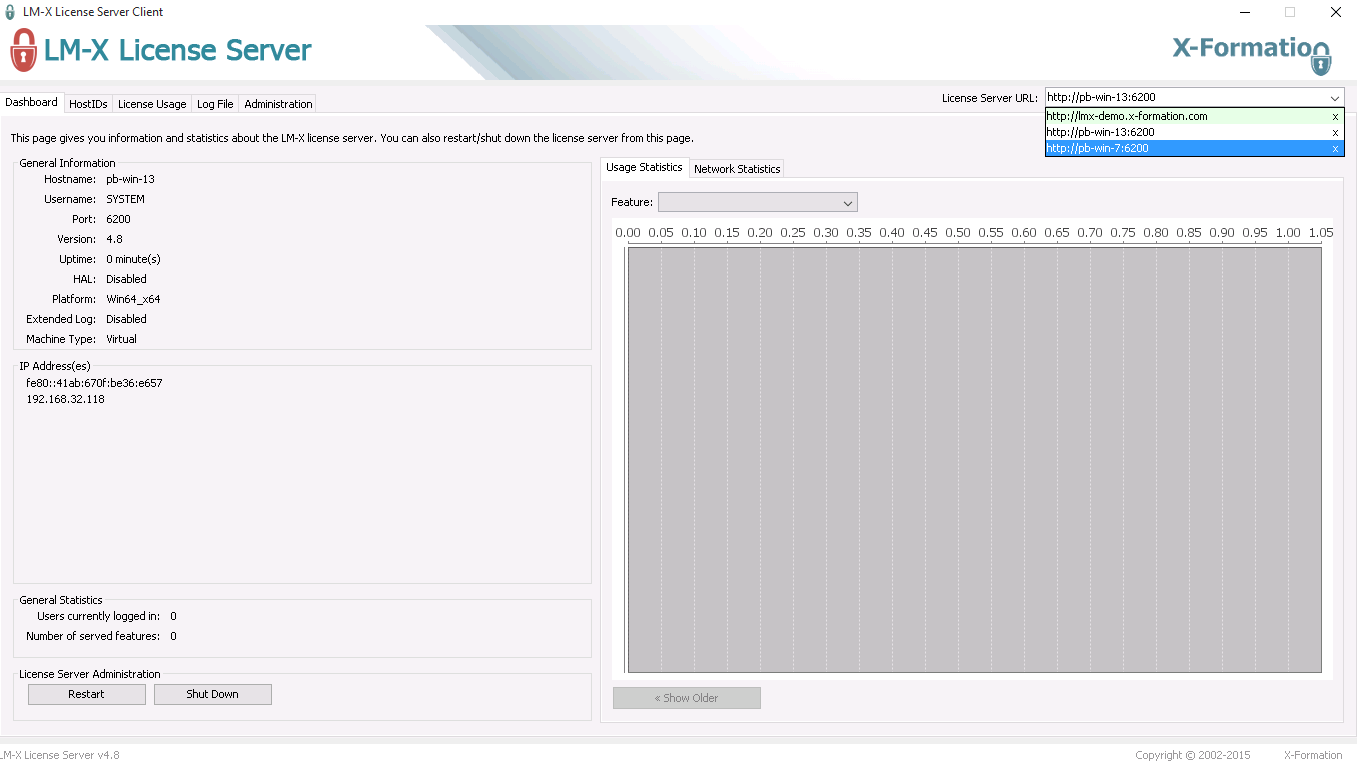Screen dimensions: 1357x764
Task: Expand the License Server URL dropdown arrow
Action: coord(1335,98)
